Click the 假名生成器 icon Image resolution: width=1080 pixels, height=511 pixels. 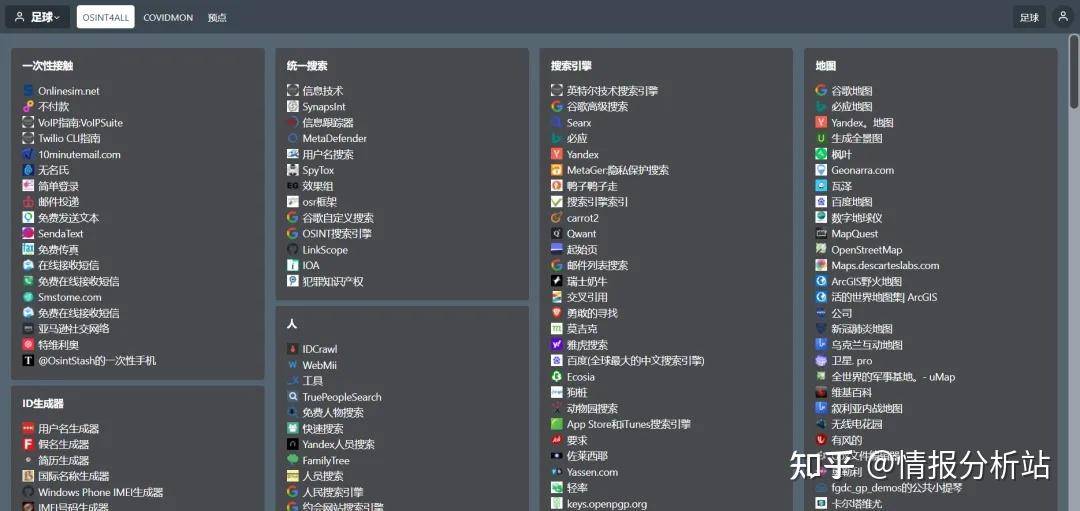(x=28, y=444)
